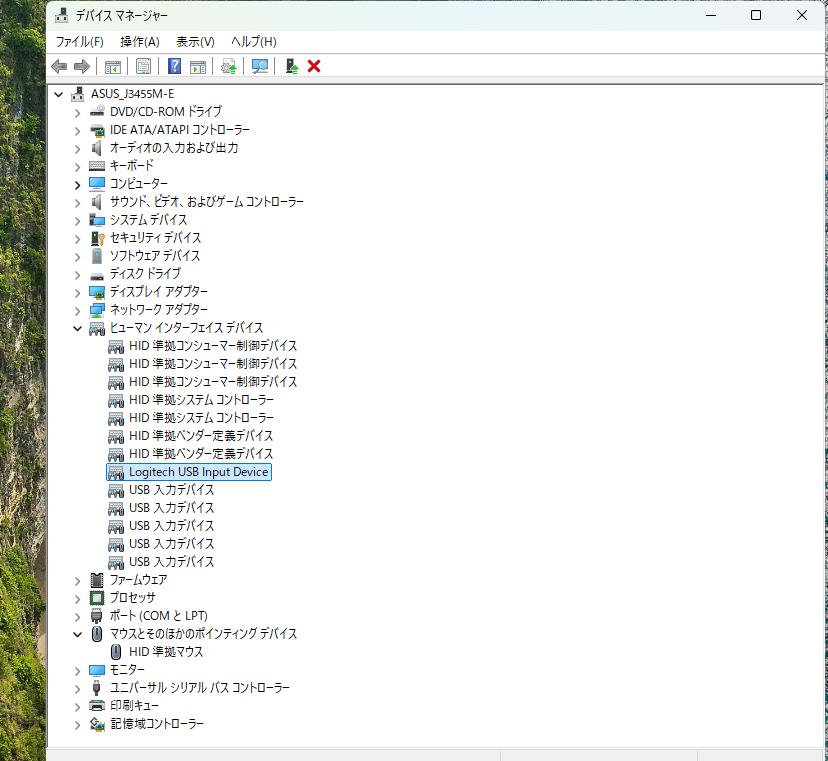Expand ユニバーサル シリアル バス コントローラー category

(x=78, y=689)
